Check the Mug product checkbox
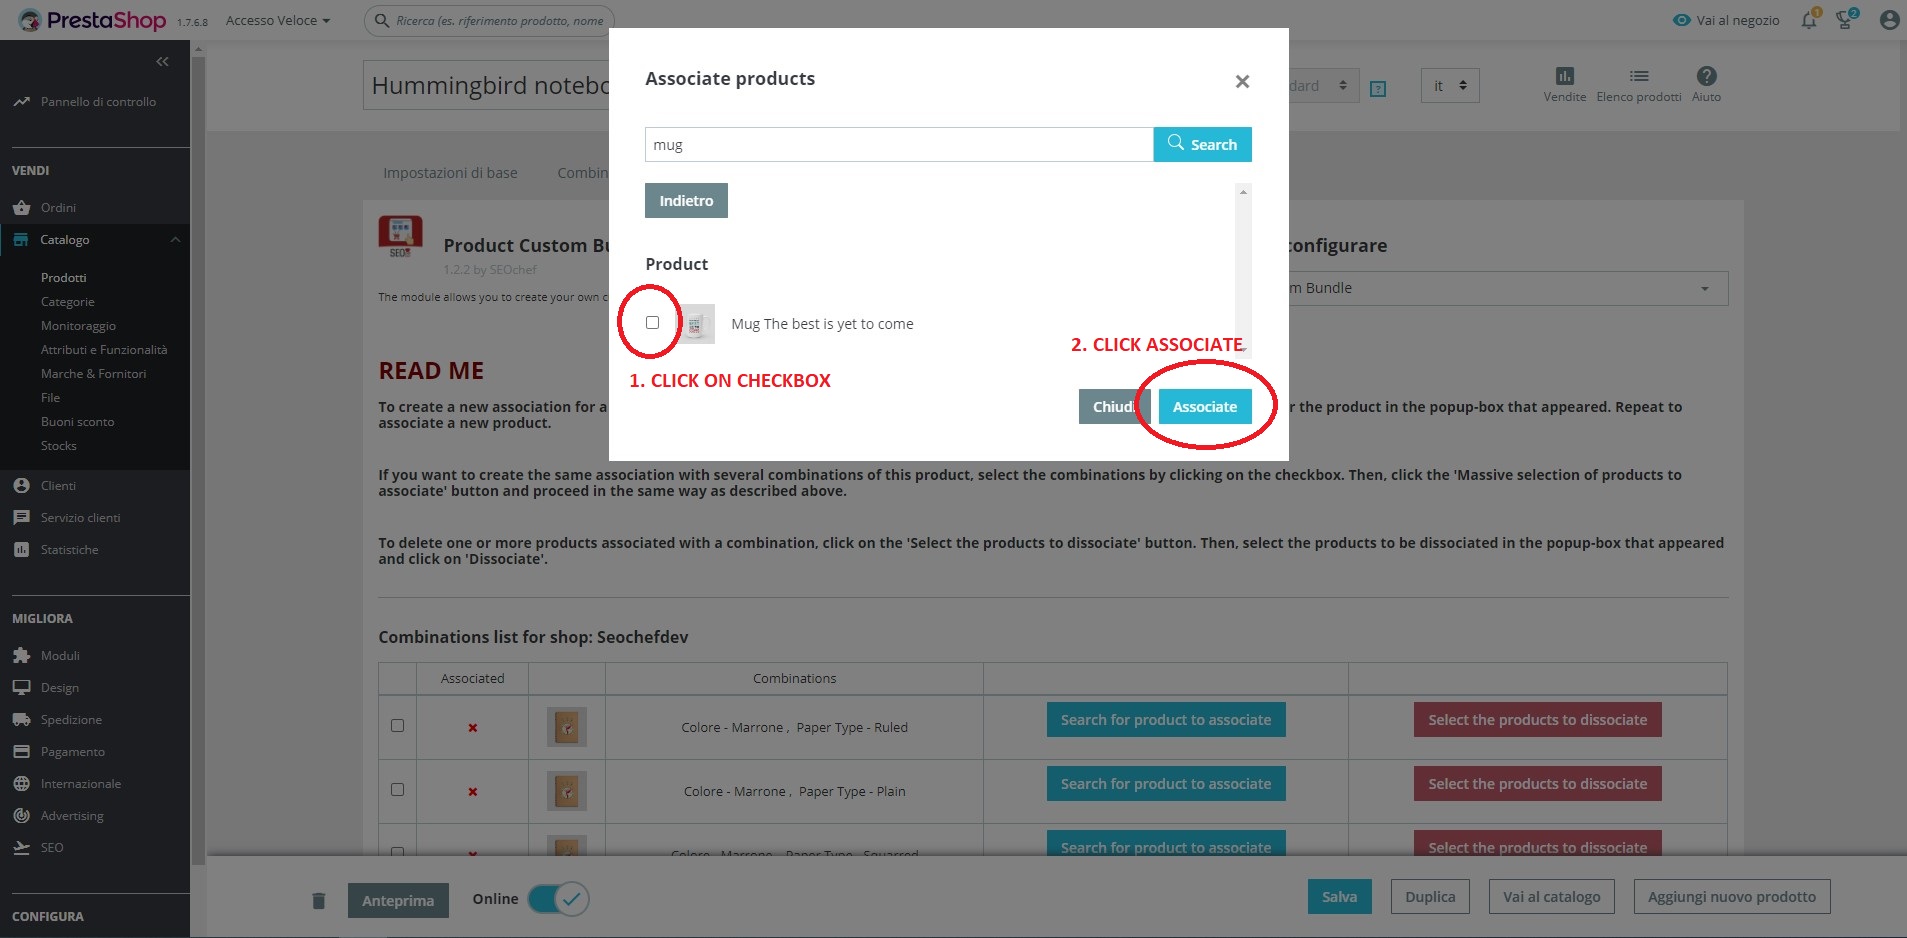 click(x=652, y=323)
